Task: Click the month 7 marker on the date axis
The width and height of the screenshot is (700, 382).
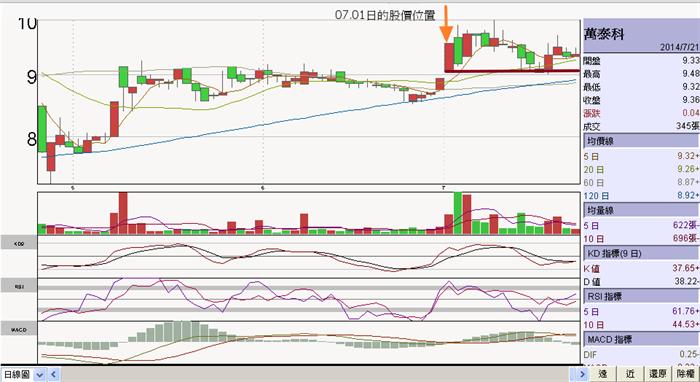Action: 443,187
